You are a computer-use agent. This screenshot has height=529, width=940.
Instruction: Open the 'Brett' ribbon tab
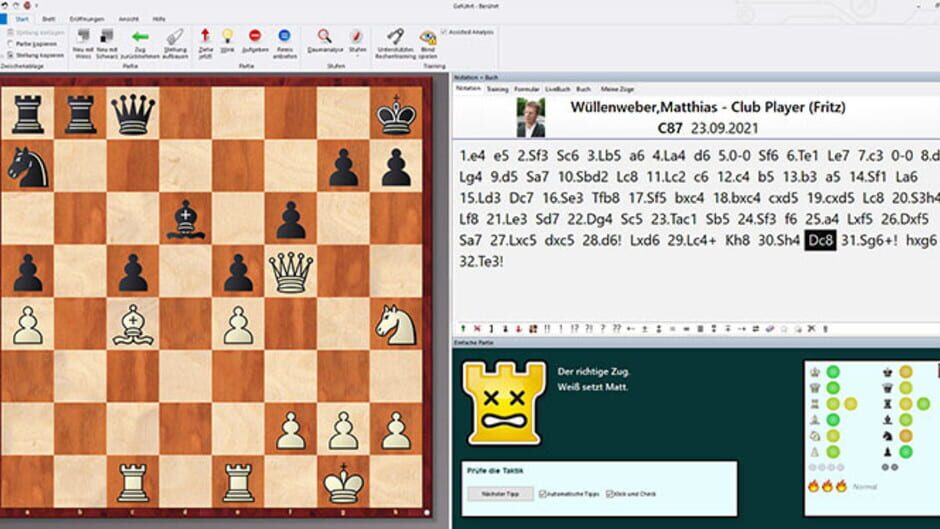pos(48,19)
